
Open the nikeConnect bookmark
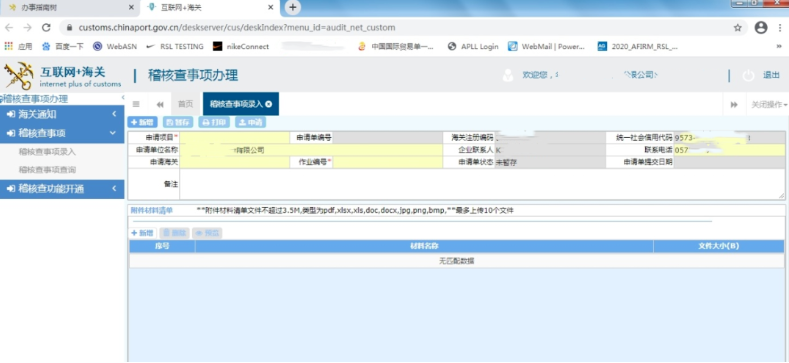coord(241,46)
